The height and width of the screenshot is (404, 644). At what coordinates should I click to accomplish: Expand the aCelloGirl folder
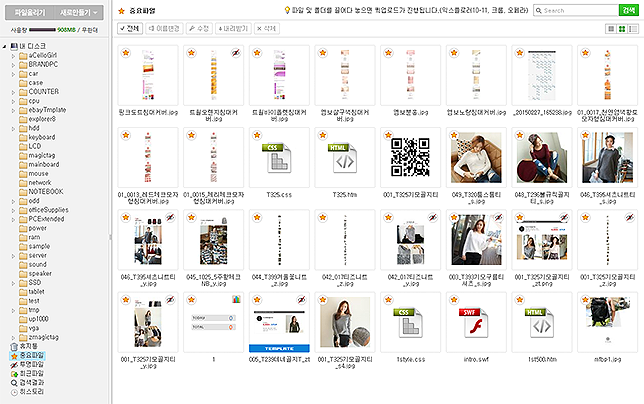tap(13, 55)
